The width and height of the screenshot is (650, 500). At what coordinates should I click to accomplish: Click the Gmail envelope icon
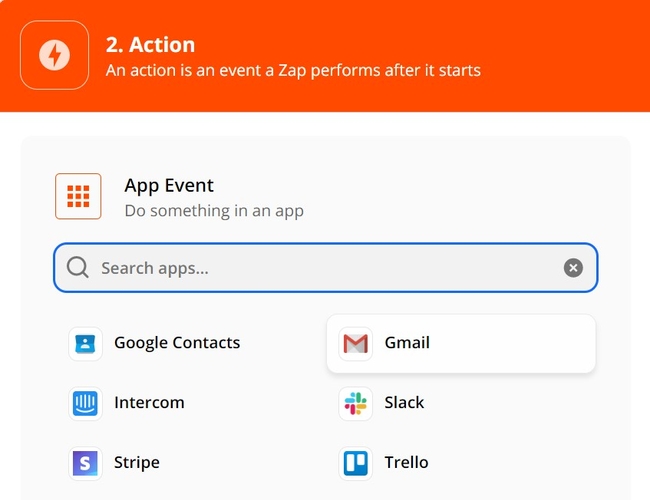(x=356, y=343)
